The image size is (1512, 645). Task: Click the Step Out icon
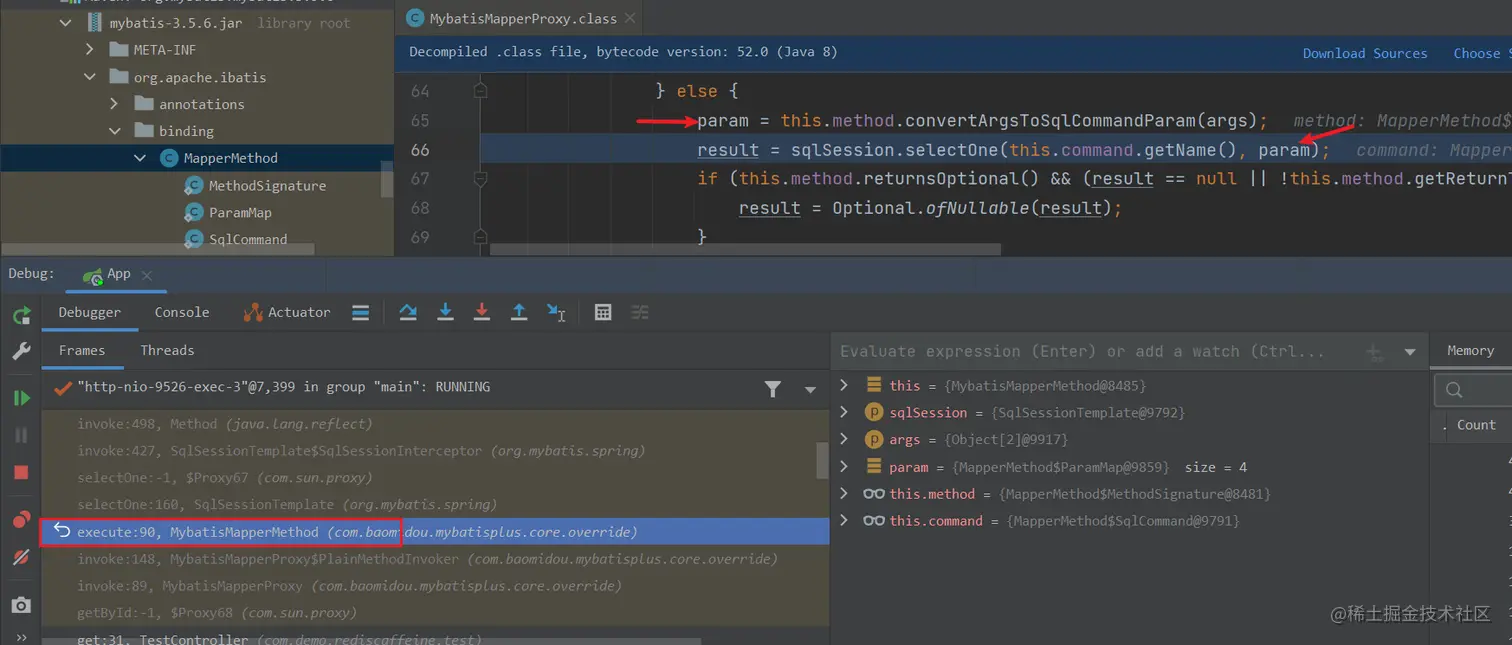pos(519,313)
